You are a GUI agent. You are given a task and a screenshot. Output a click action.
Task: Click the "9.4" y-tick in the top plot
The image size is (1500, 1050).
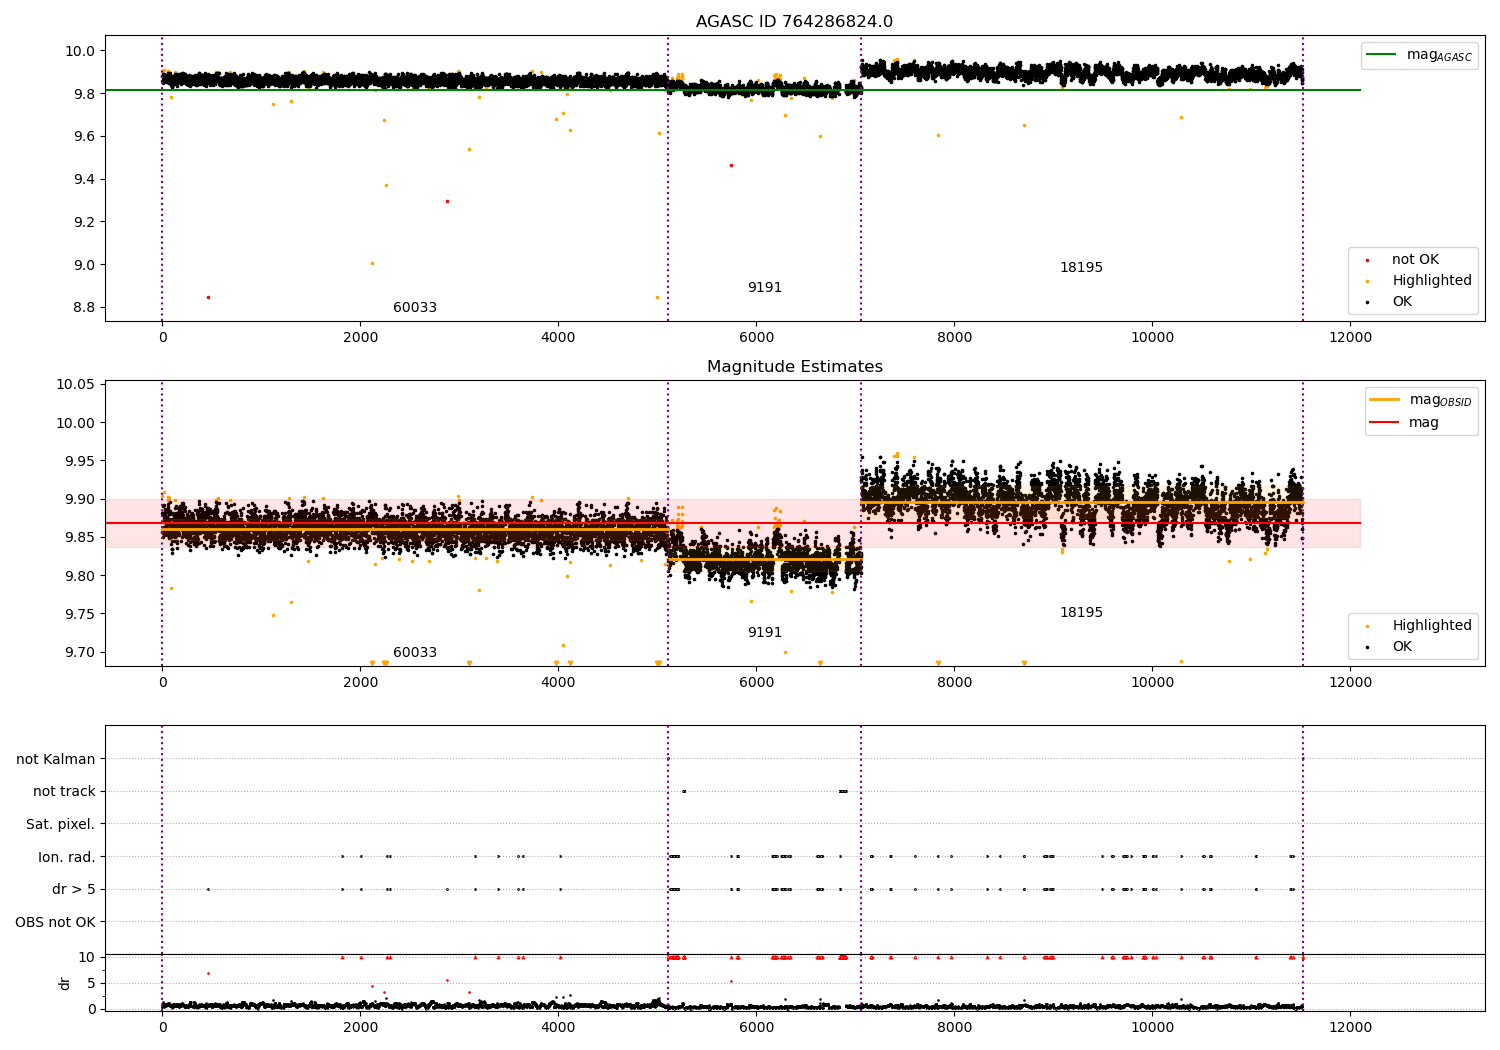[83, 180]
